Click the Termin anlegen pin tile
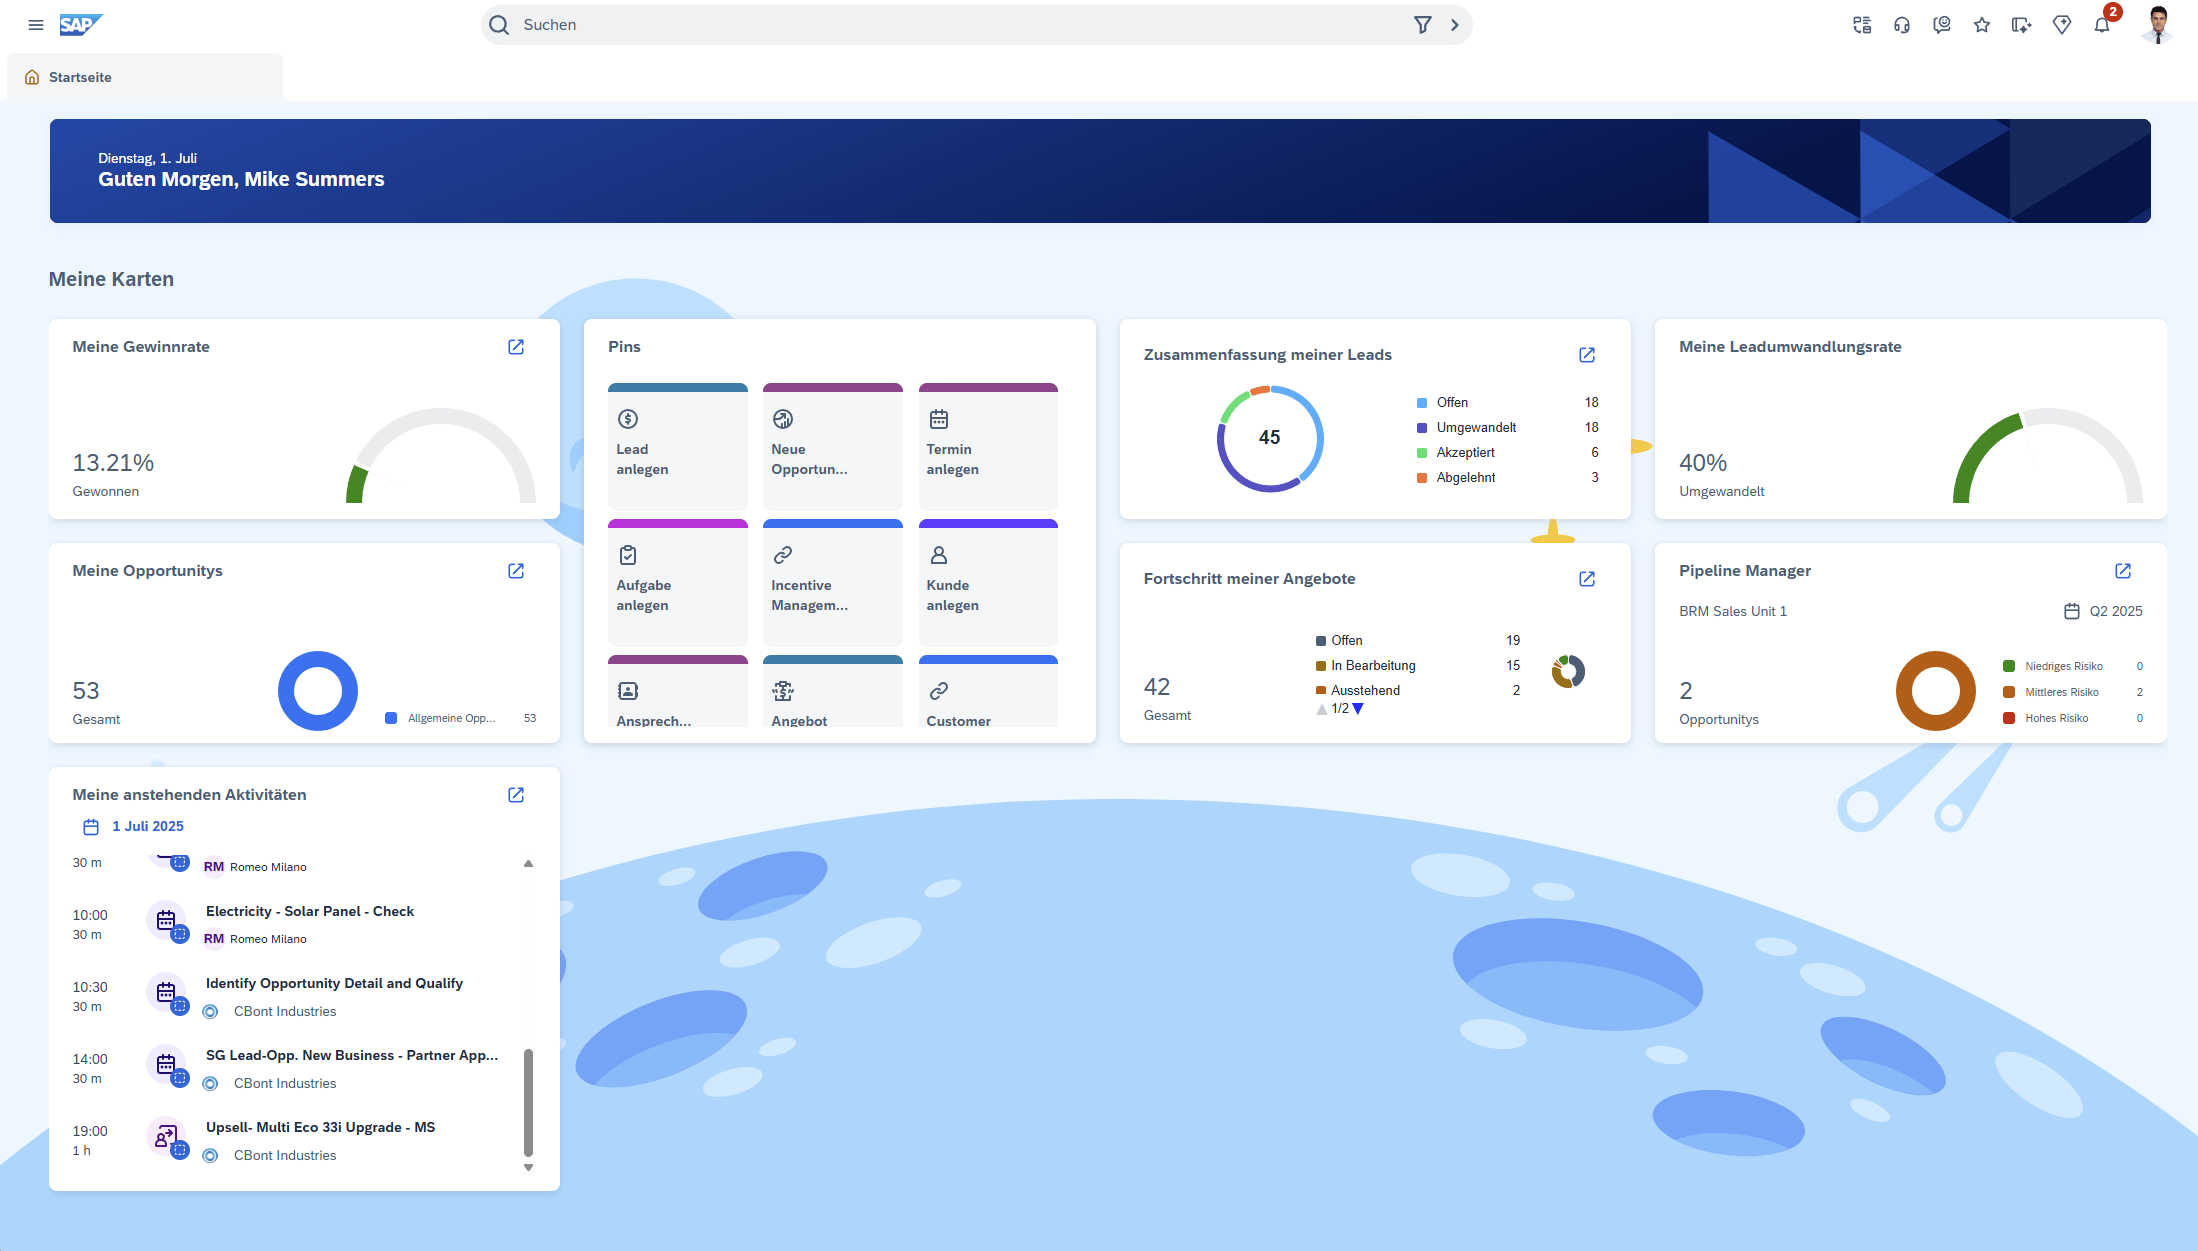2198x1251 pixels. click(988, 446)
